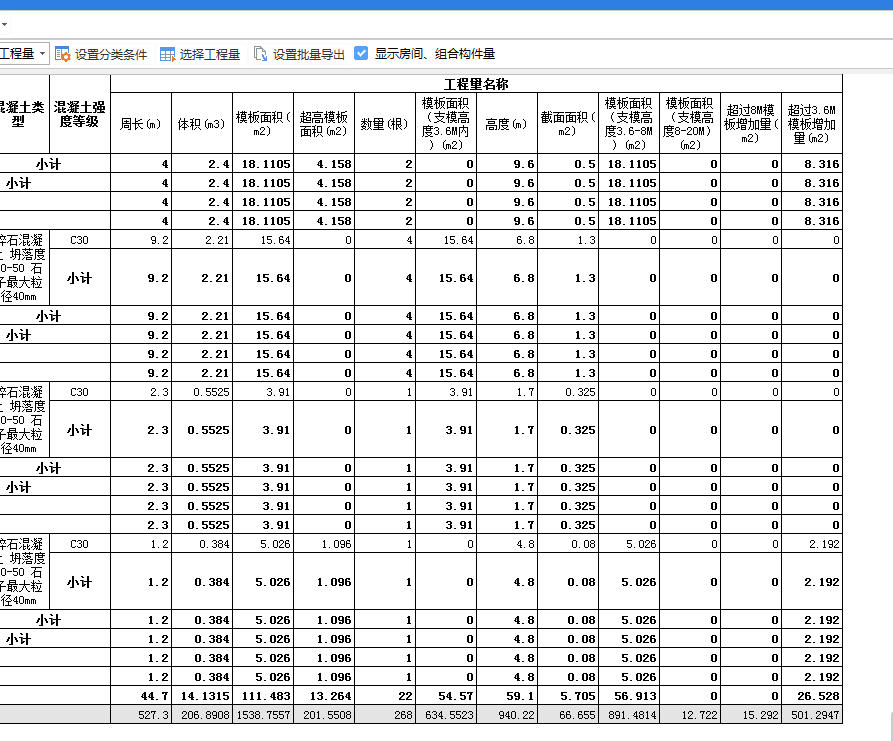The width and height of the screenshot is (893, 741).
Task: Select the subtotal cell 56.913
Action: pos(628,696)
